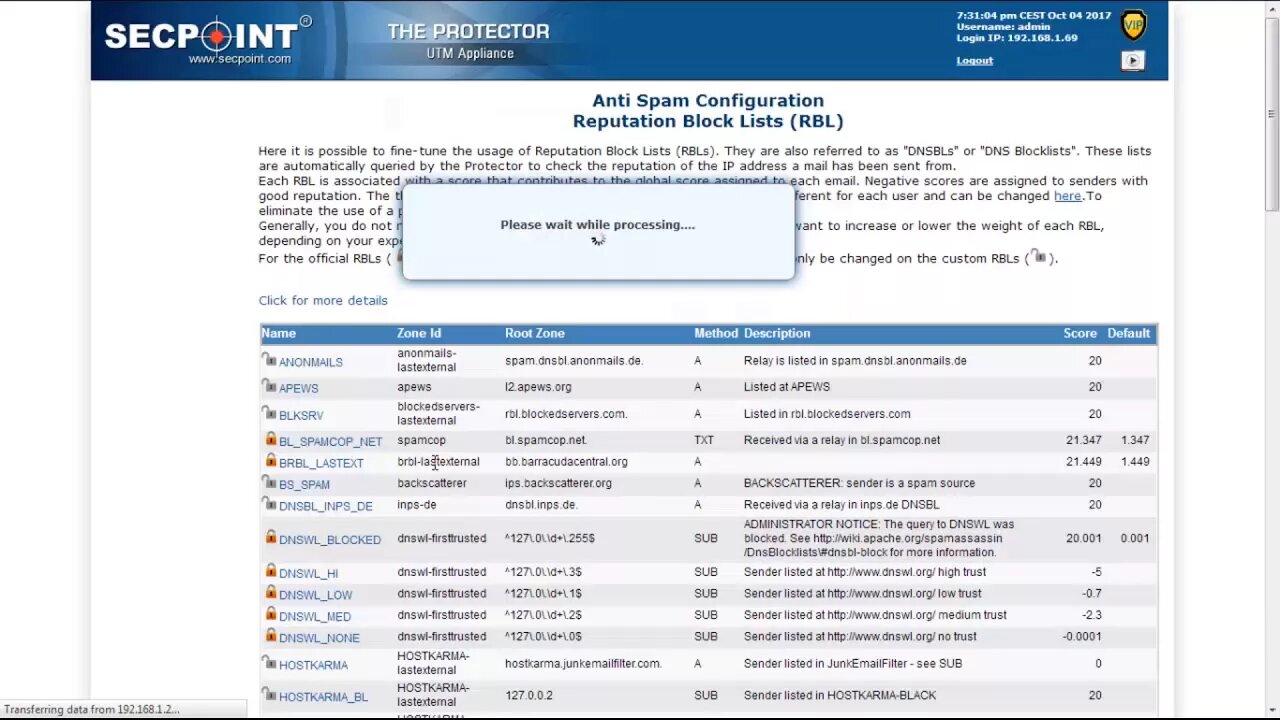Image resolution: width=1280 pixels, height=720 pixels.
Task: Click score value -0.0001
Action: [1082, 636]
